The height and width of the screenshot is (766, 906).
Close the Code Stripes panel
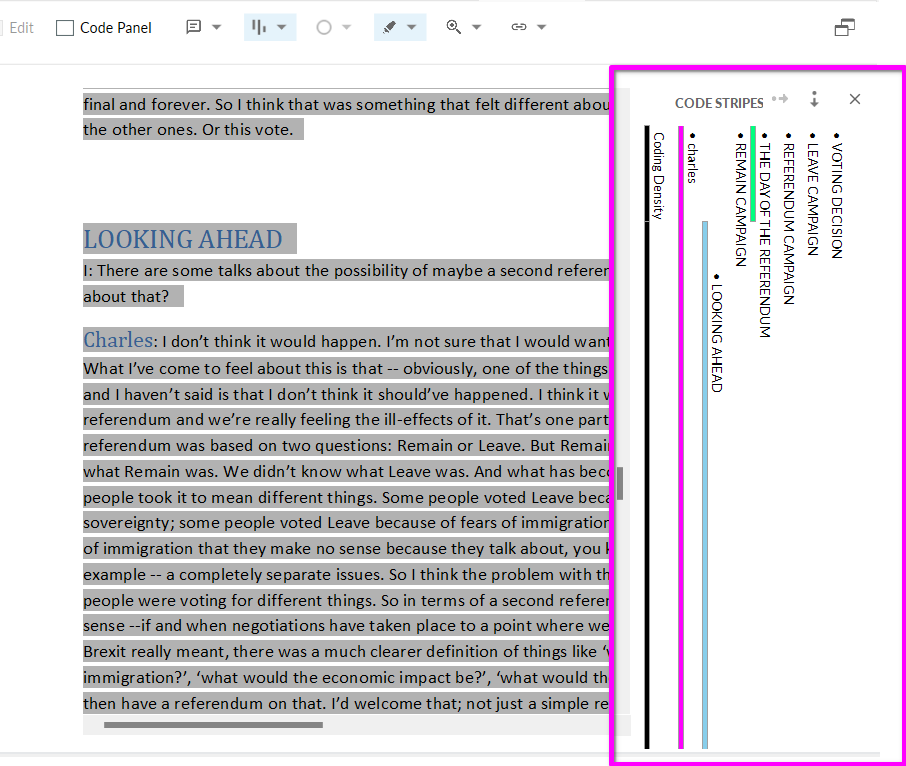click(854, 99)
